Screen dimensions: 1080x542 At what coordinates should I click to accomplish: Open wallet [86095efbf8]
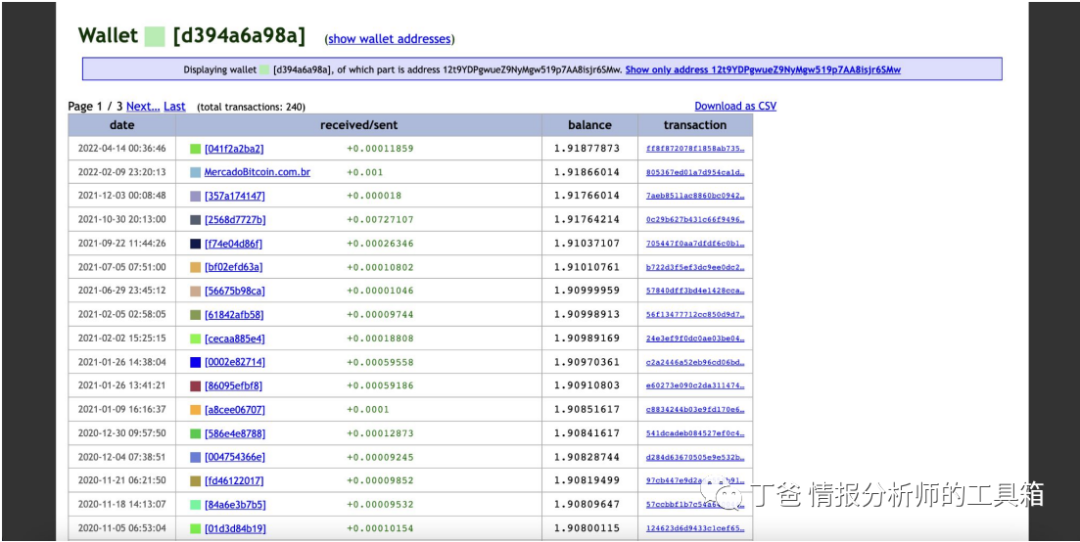pos(233,386)
